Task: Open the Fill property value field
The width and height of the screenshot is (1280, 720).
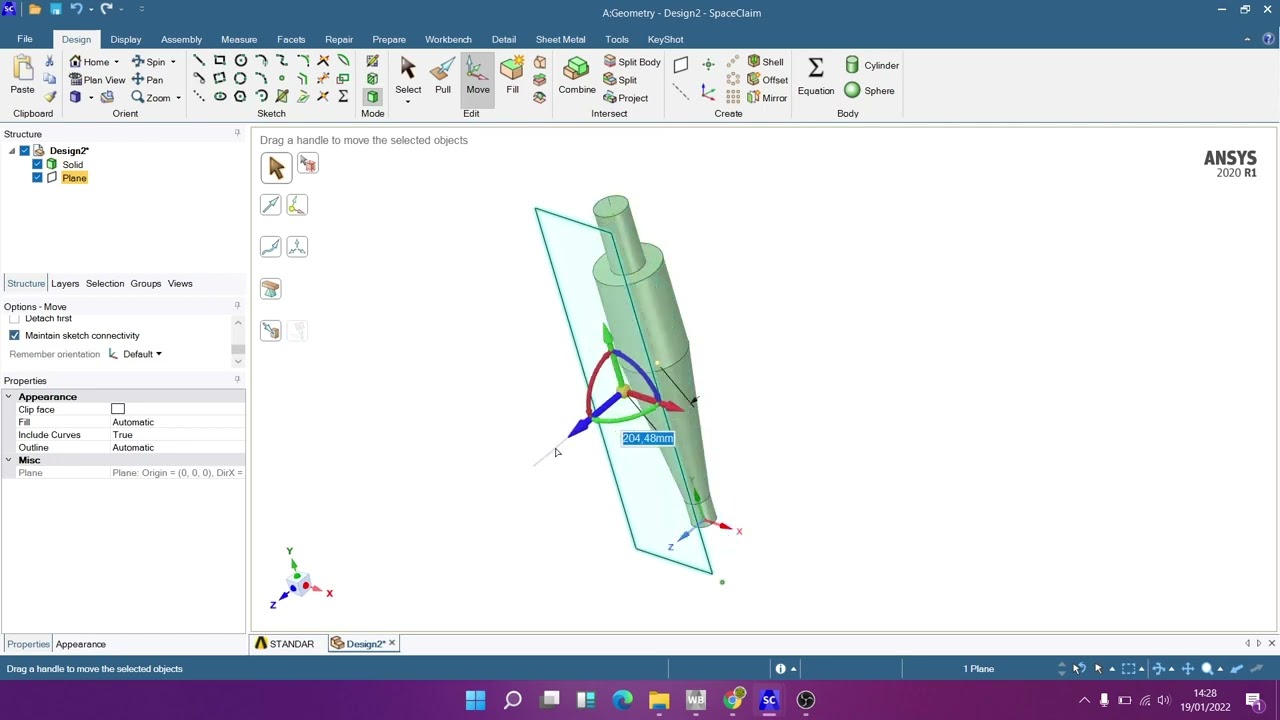Action: coord(177,422)
